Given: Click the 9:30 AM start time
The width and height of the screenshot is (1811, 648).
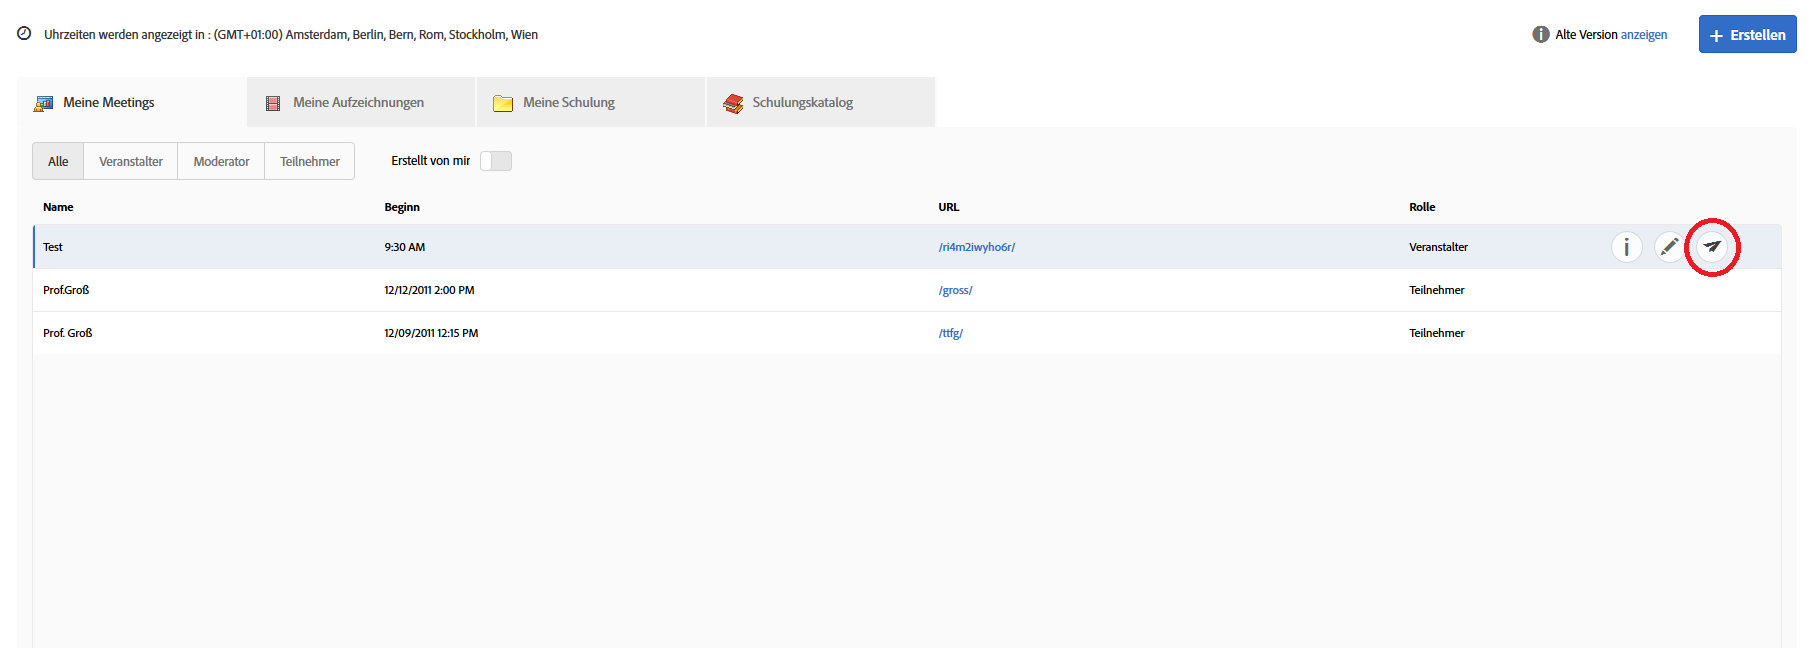Looking at the screenshot, I should click(x=405, y=247).
